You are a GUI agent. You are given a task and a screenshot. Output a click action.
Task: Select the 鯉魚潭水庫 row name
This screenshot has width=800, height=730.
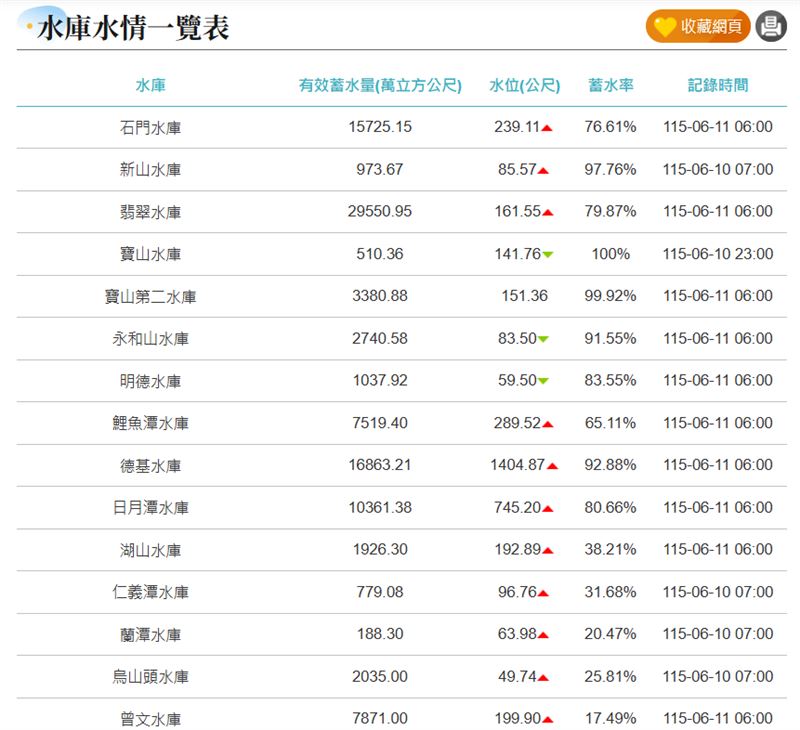(151, 423)
